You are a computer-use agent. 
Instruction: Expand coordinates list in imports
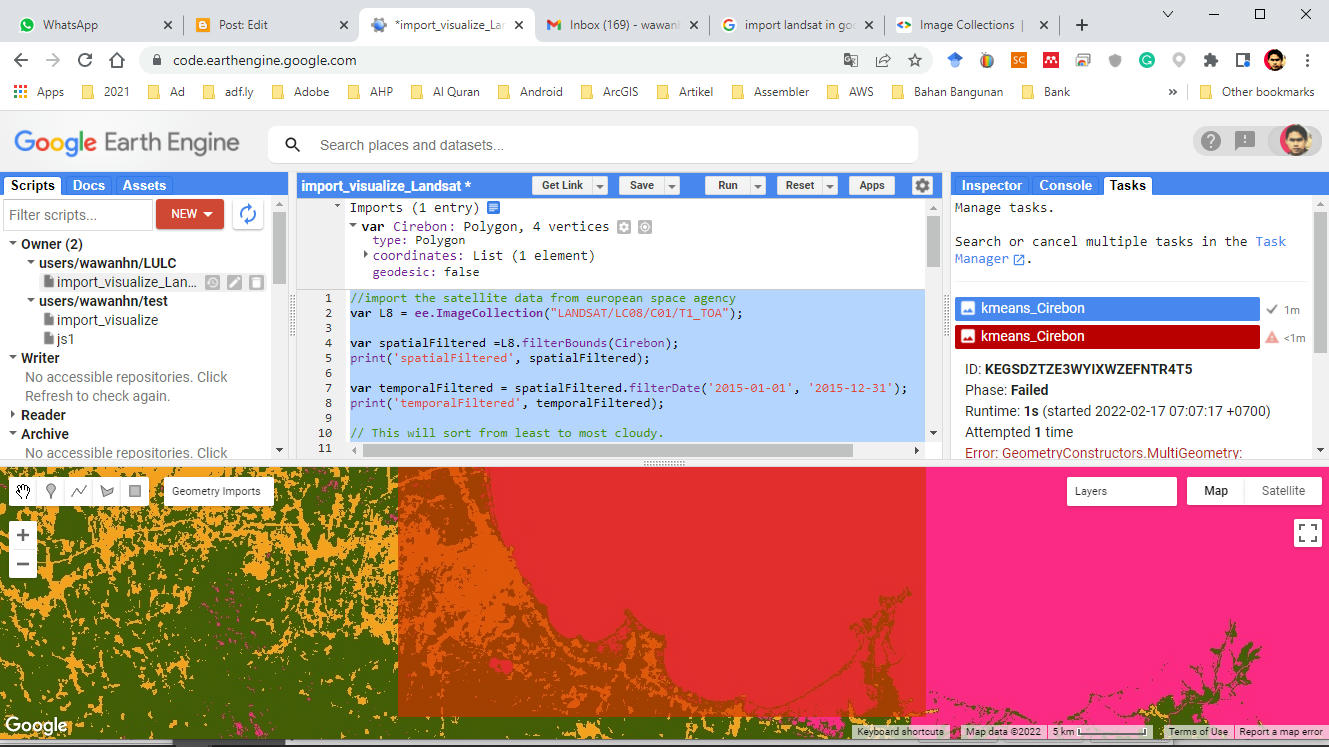coord(366,255)
